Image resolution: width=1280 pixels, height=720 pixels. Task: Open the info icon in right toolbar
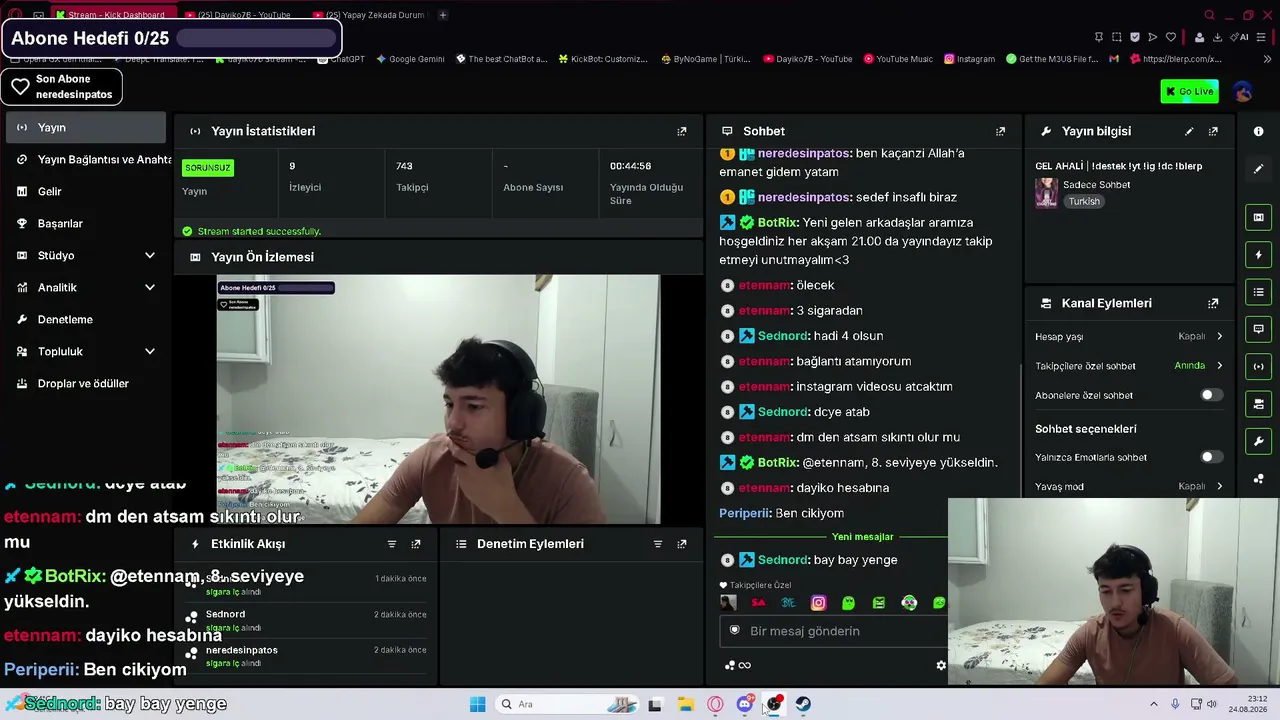(x=1258, y=131)
